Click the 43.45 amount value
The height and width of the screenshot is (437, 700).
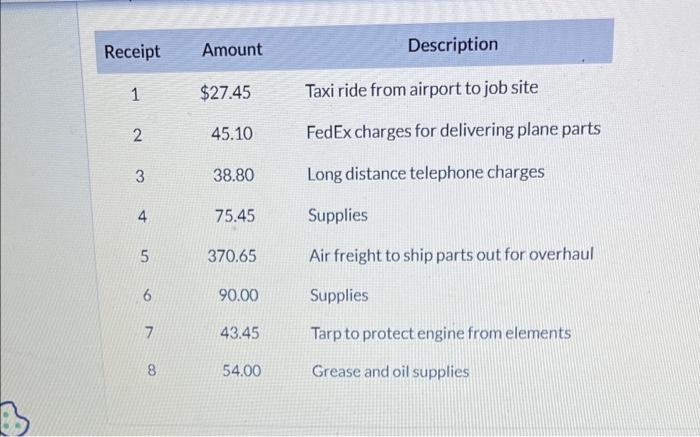pos(240,332)
